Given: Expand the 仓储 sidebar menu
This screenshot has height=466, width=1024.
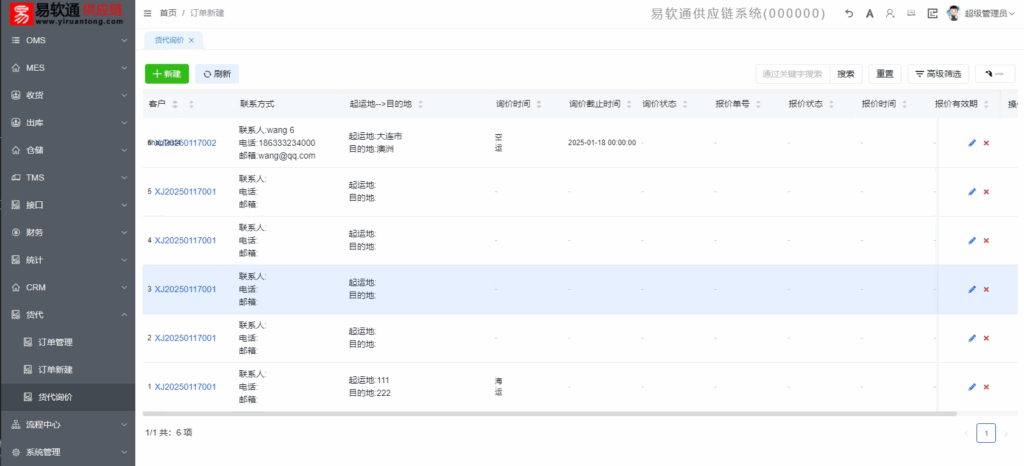Looking at the screenshot, I should point(67,150).
